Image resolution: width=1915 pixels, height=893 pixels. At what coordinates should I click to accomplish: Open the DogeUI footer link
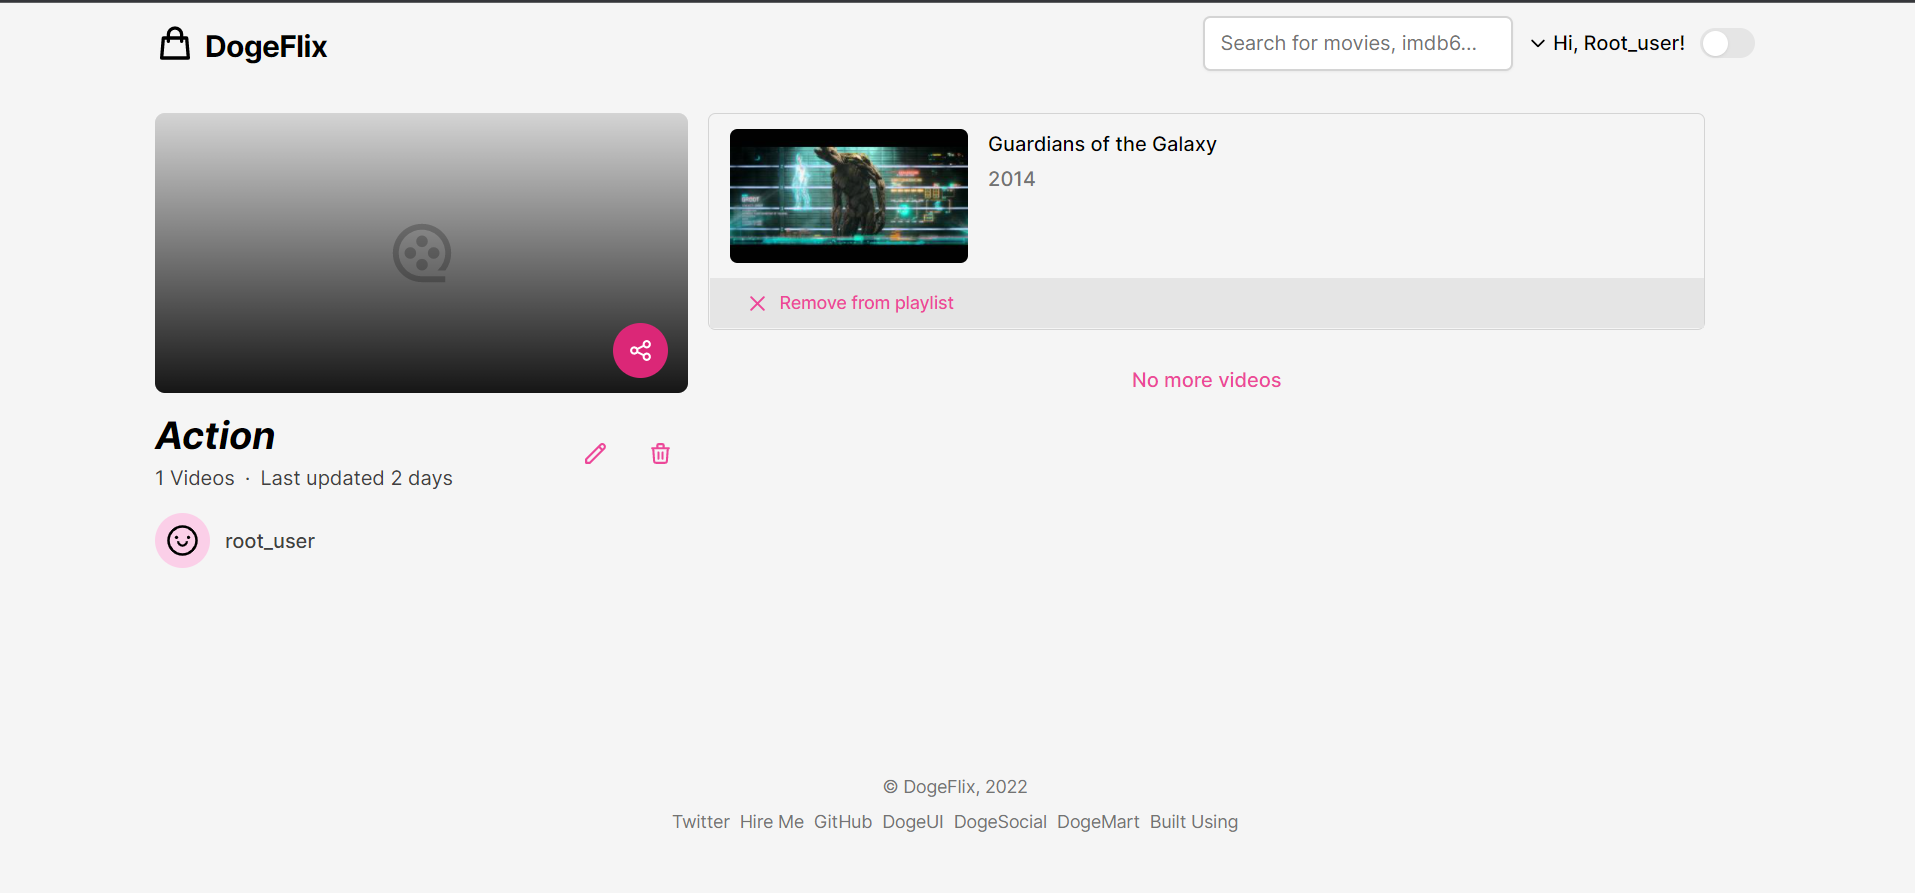912,822
